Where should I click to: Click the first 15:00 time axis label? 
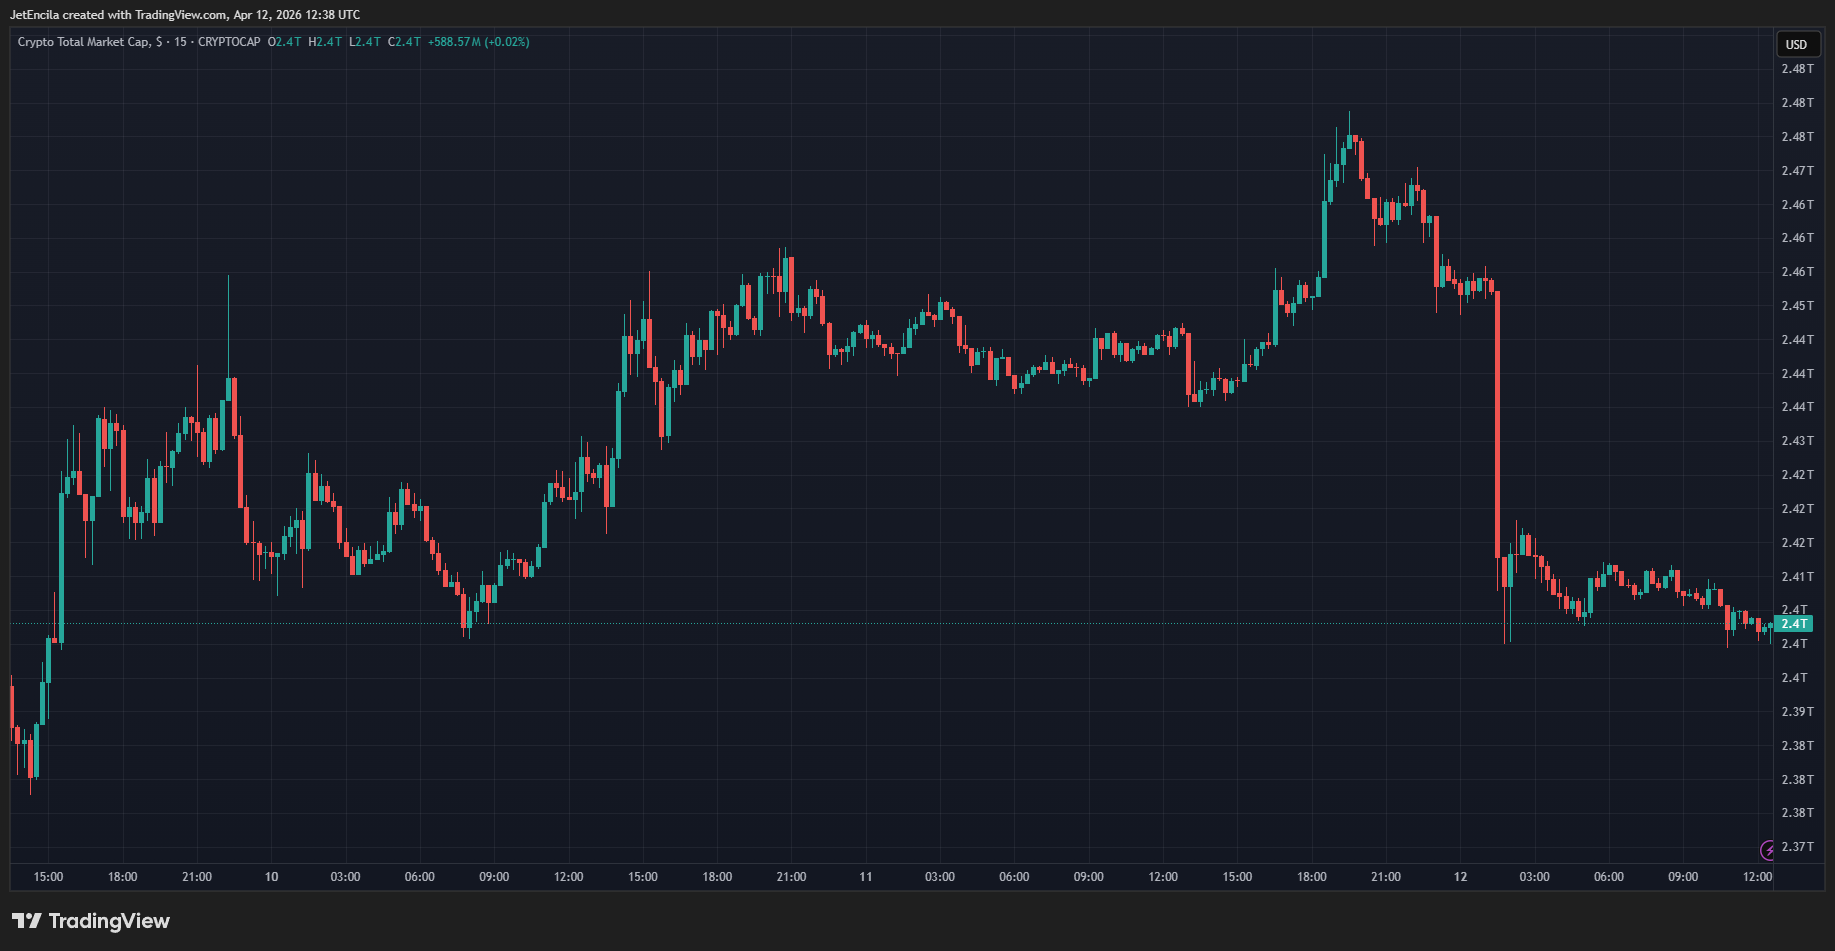(x=48, y=877)
